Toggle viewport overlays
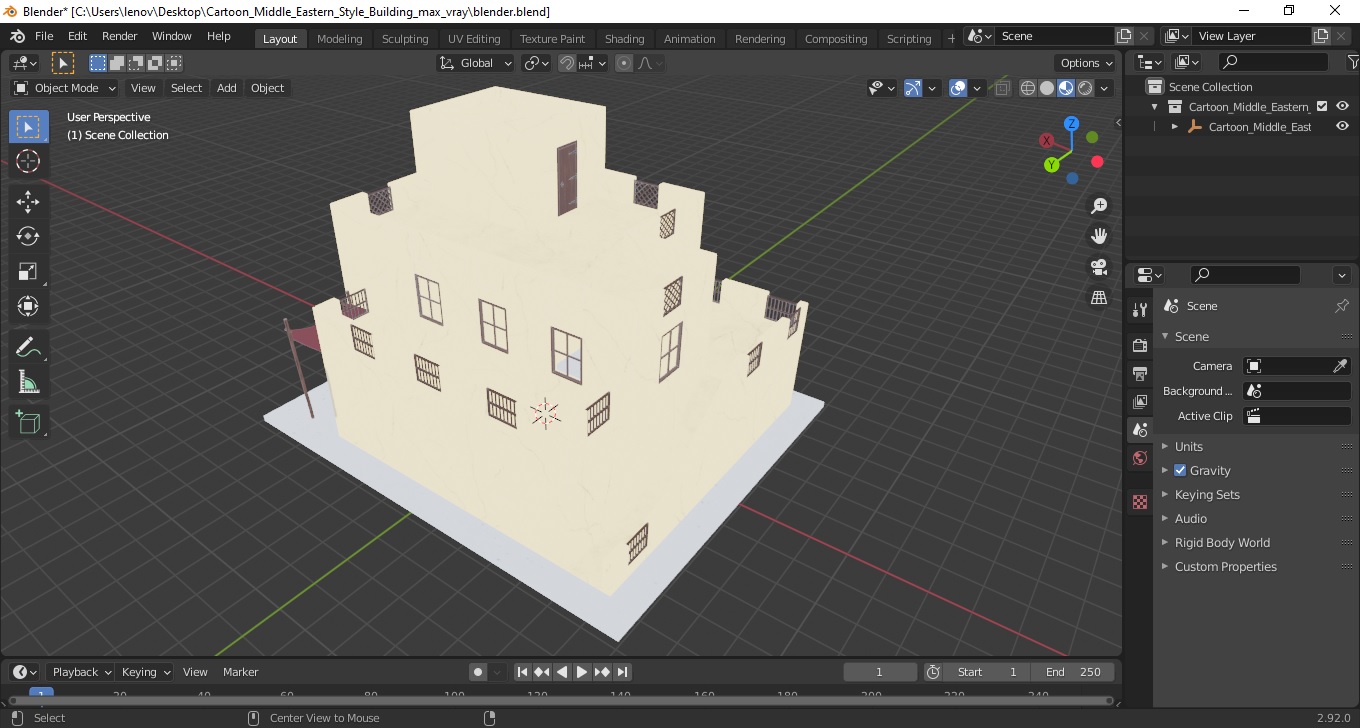 tap(958, 88)
